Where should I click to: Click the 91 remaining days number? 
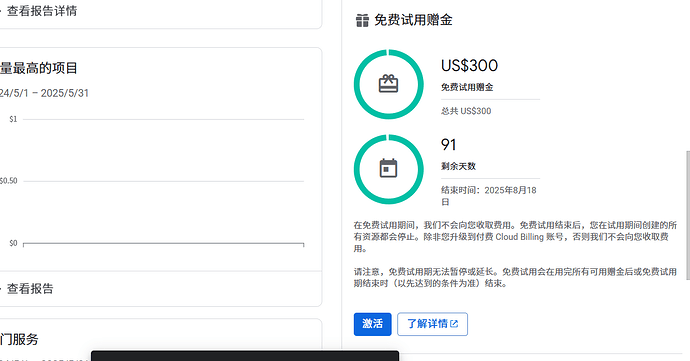[x=448, y=145]
